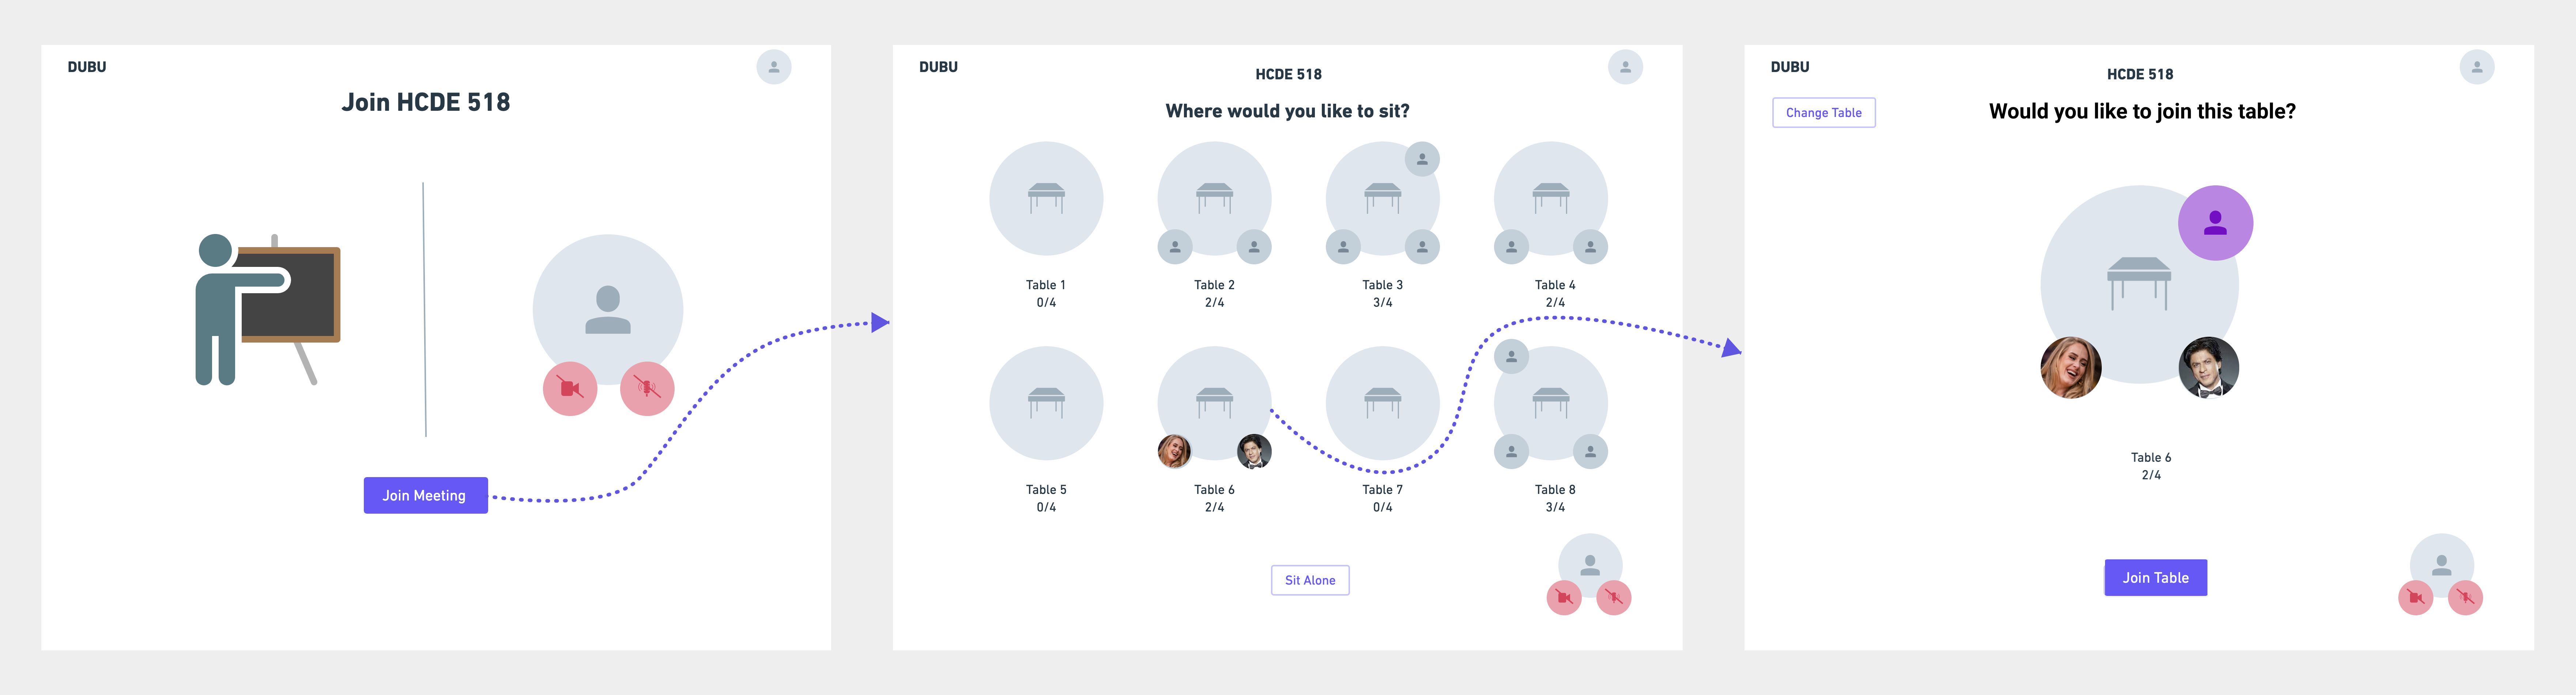Click the DUBU logo on the seating screen
This screenshot has width=2576, height=695.
click(938, 67)
